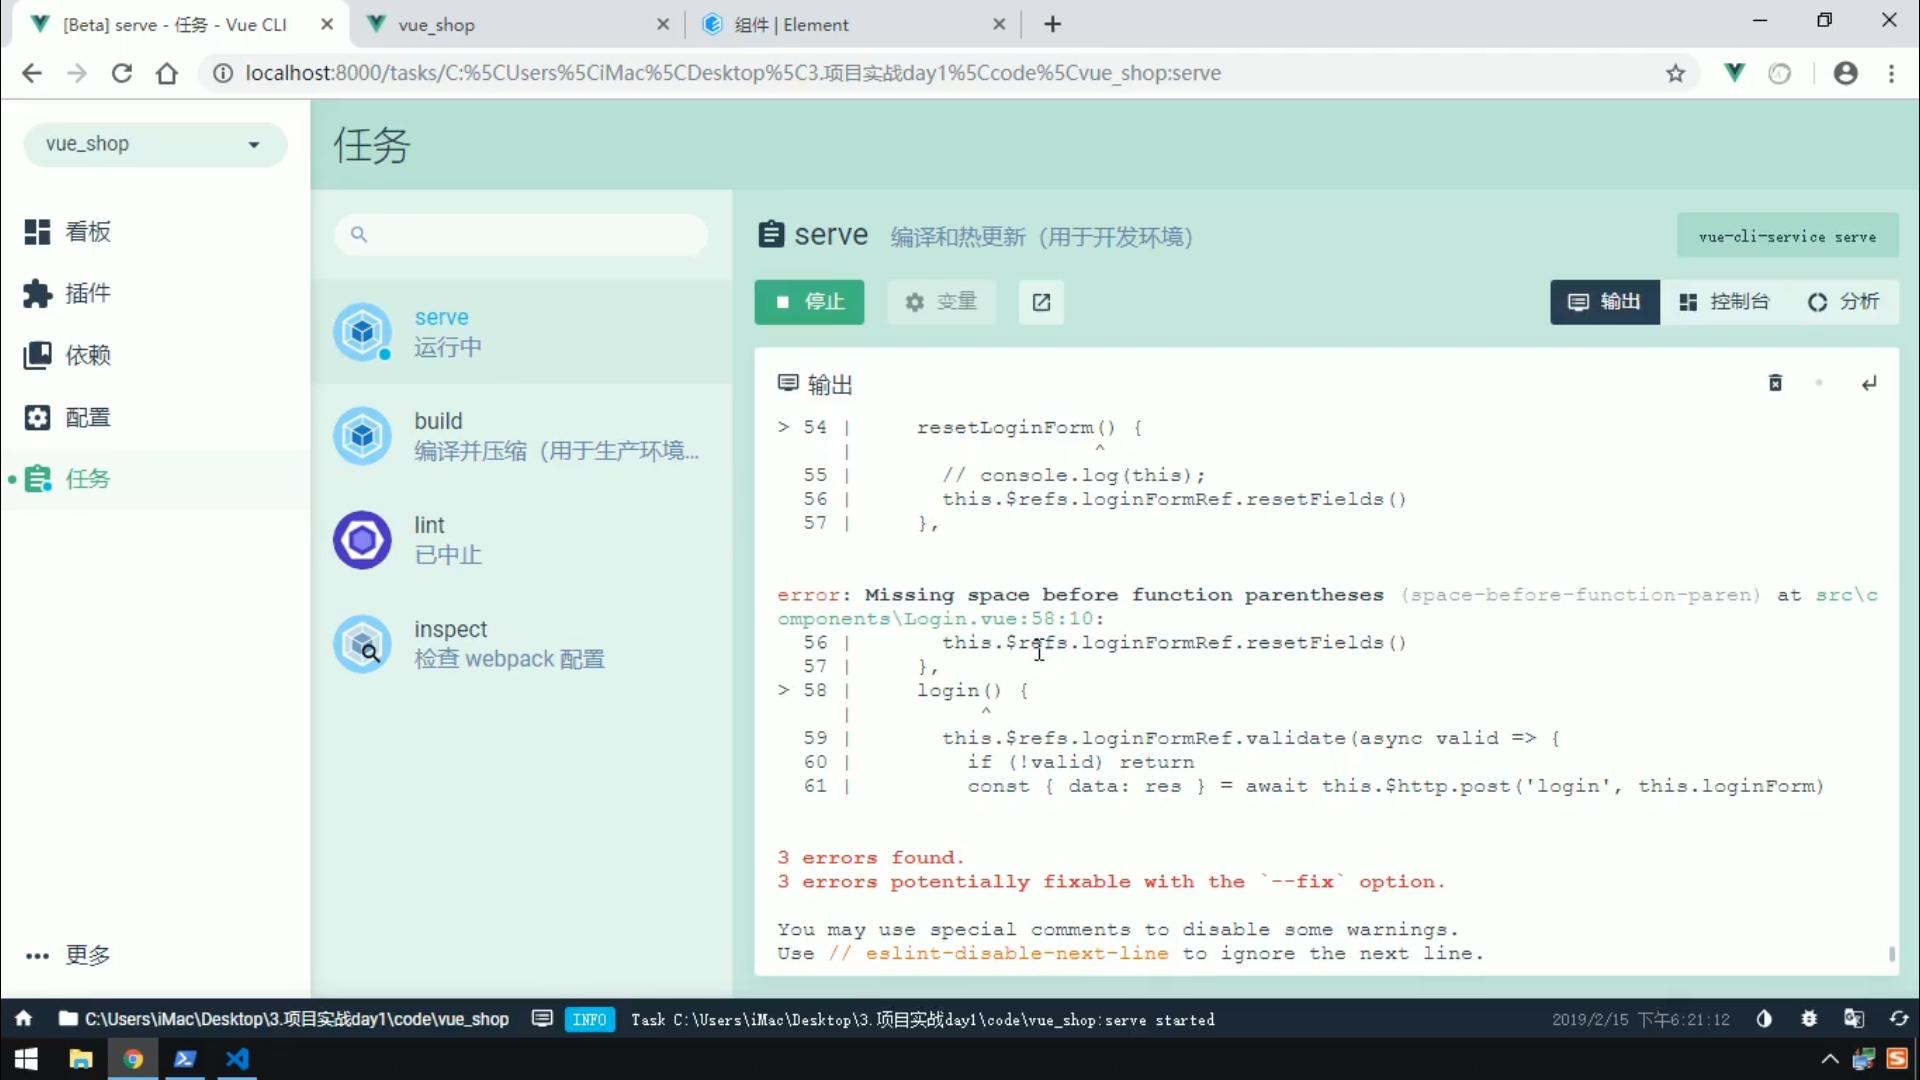
Task: Toggle the log panel icon in status bar
Action: [x=542, y=1019]
